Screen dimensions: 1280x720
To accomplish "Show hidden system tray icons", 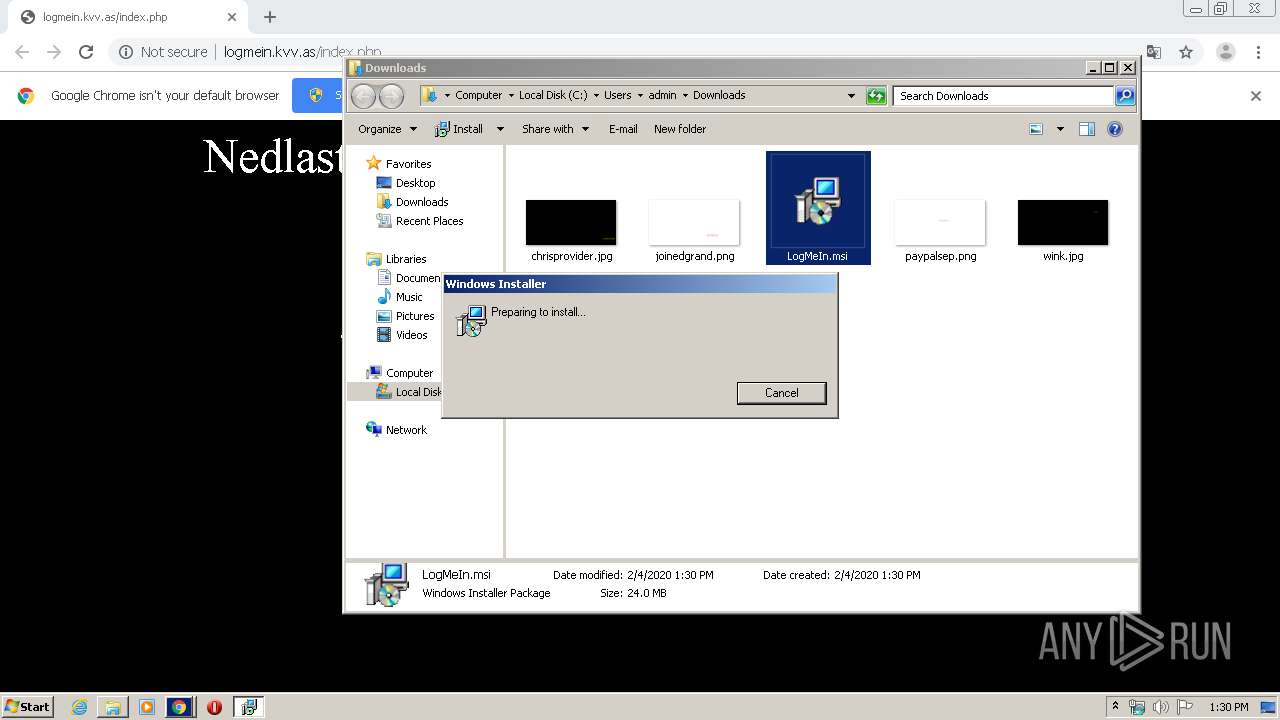I will [1115, 707].
